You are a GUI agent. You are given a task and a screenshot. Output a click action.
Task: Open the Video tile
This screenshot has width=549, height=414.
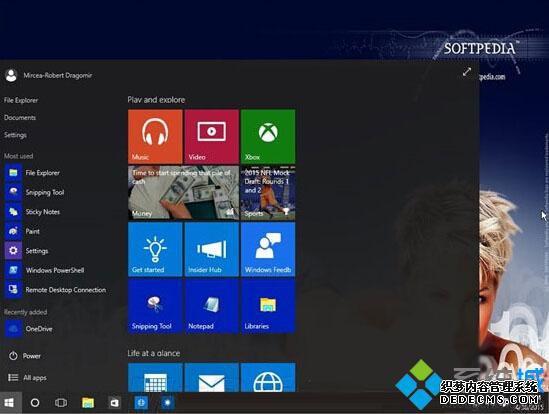(x=211, y=137)
